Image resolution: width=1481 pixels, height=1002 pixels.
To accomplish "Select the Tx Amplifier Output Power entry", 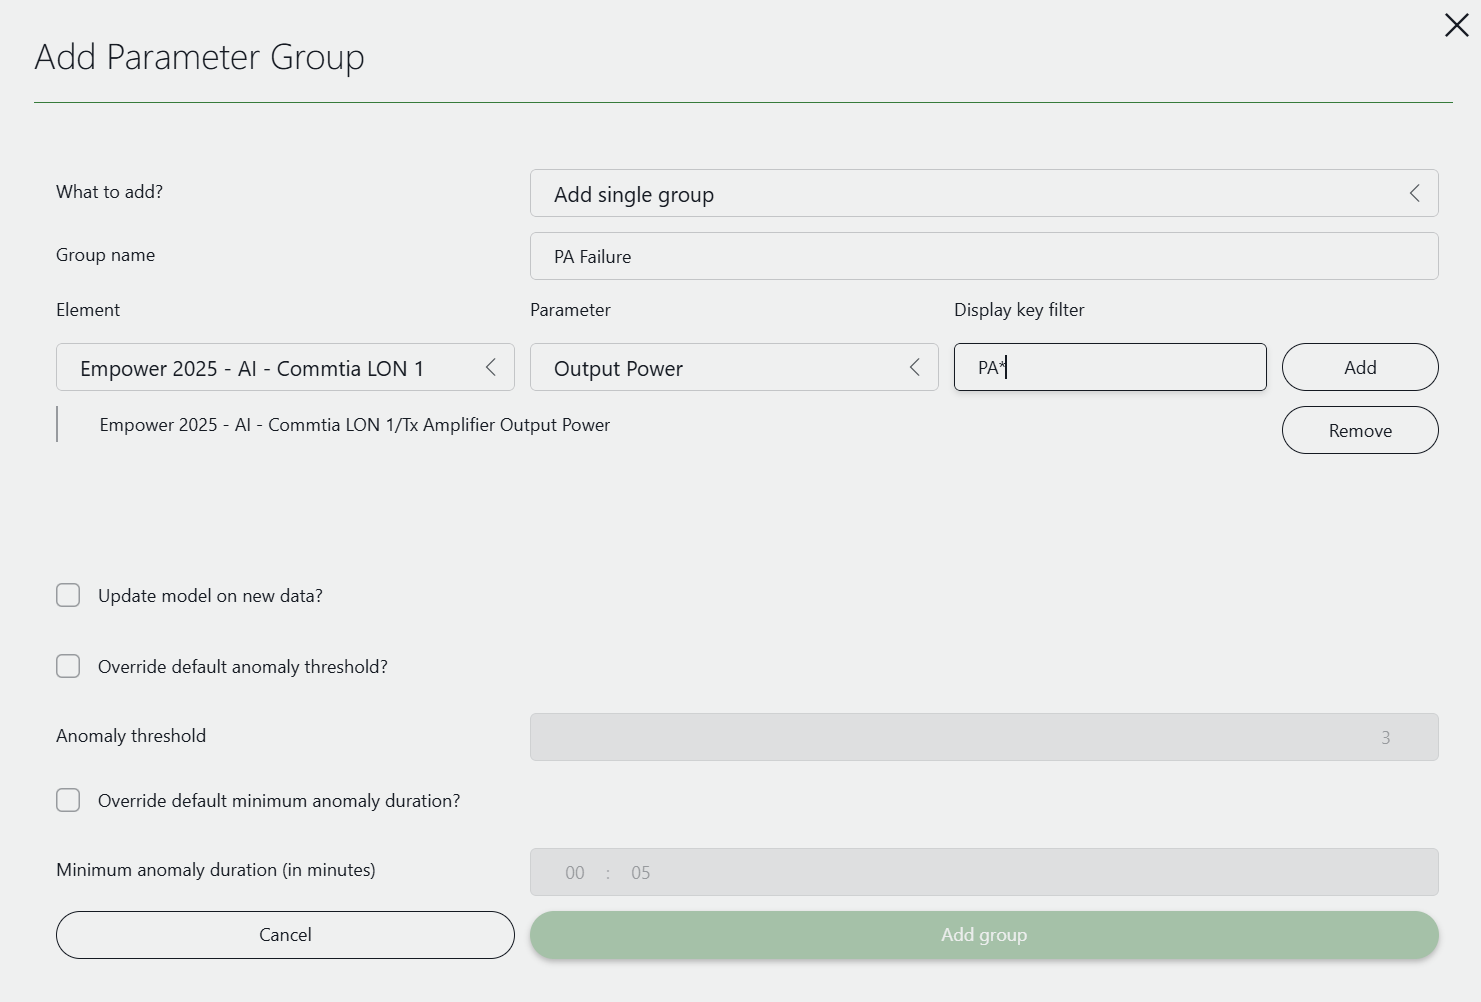I will pos(355,424).
